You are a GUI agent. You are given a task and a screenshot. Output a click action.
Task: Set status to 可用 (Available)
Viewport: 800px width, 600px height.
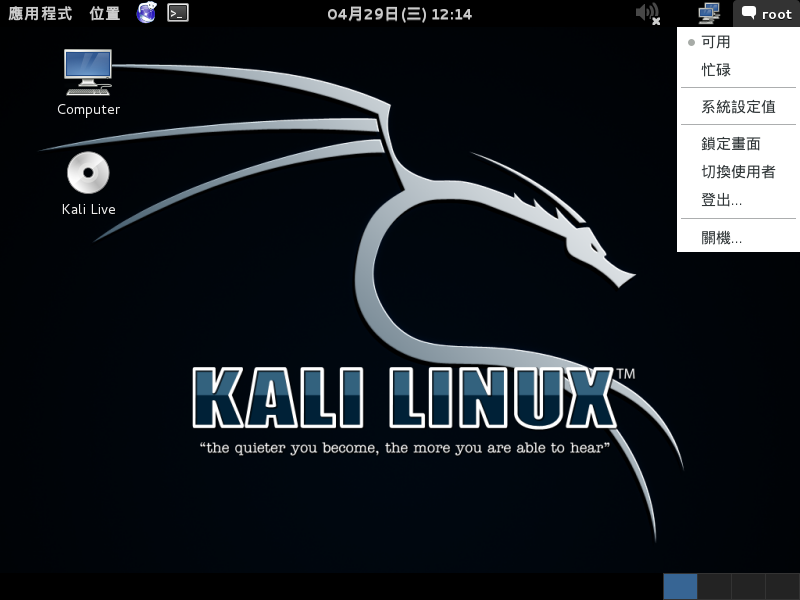716,42
